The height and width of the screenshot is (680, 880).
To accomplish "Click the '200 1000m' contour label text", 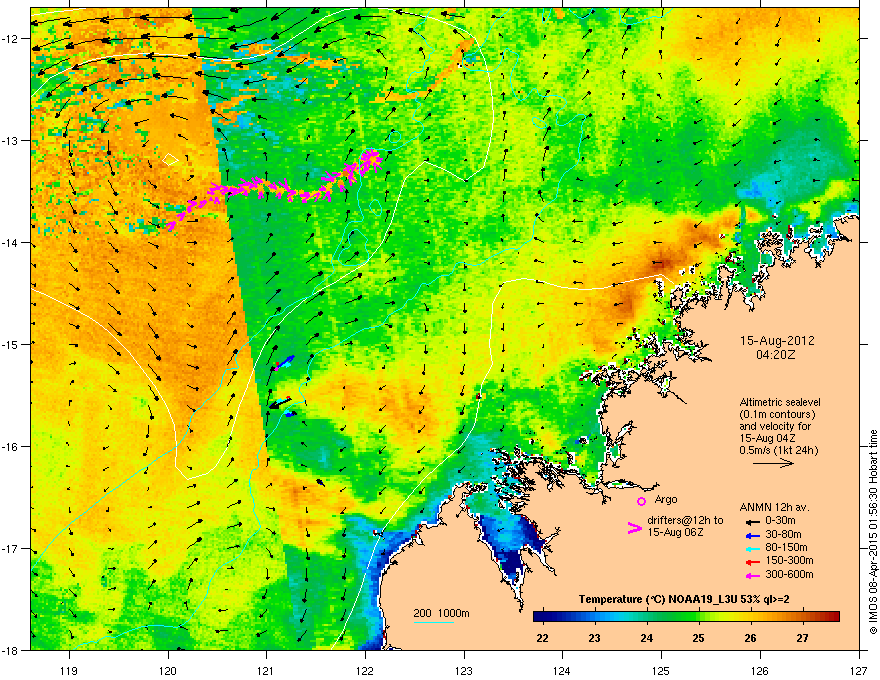I will coord(441,613).
